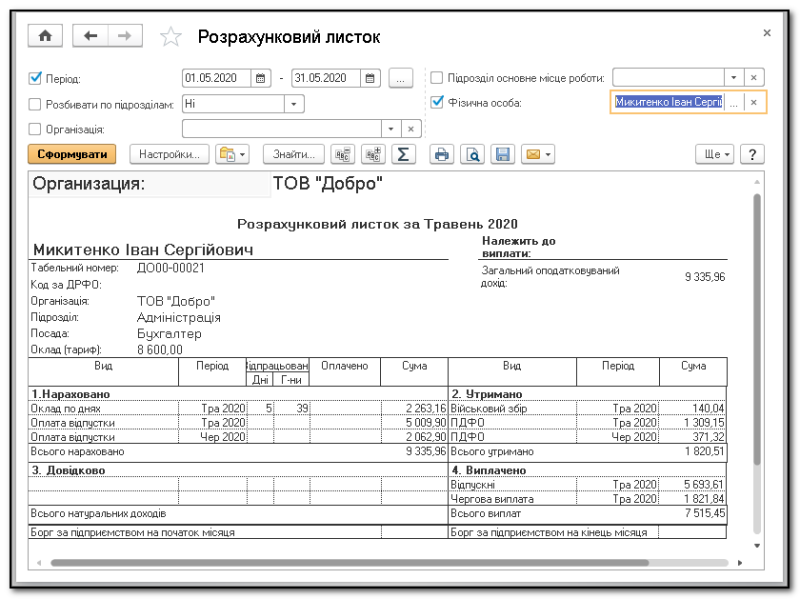Navigate forward with the right arrow
Screen dimensions: 800x599
[124, 36]
